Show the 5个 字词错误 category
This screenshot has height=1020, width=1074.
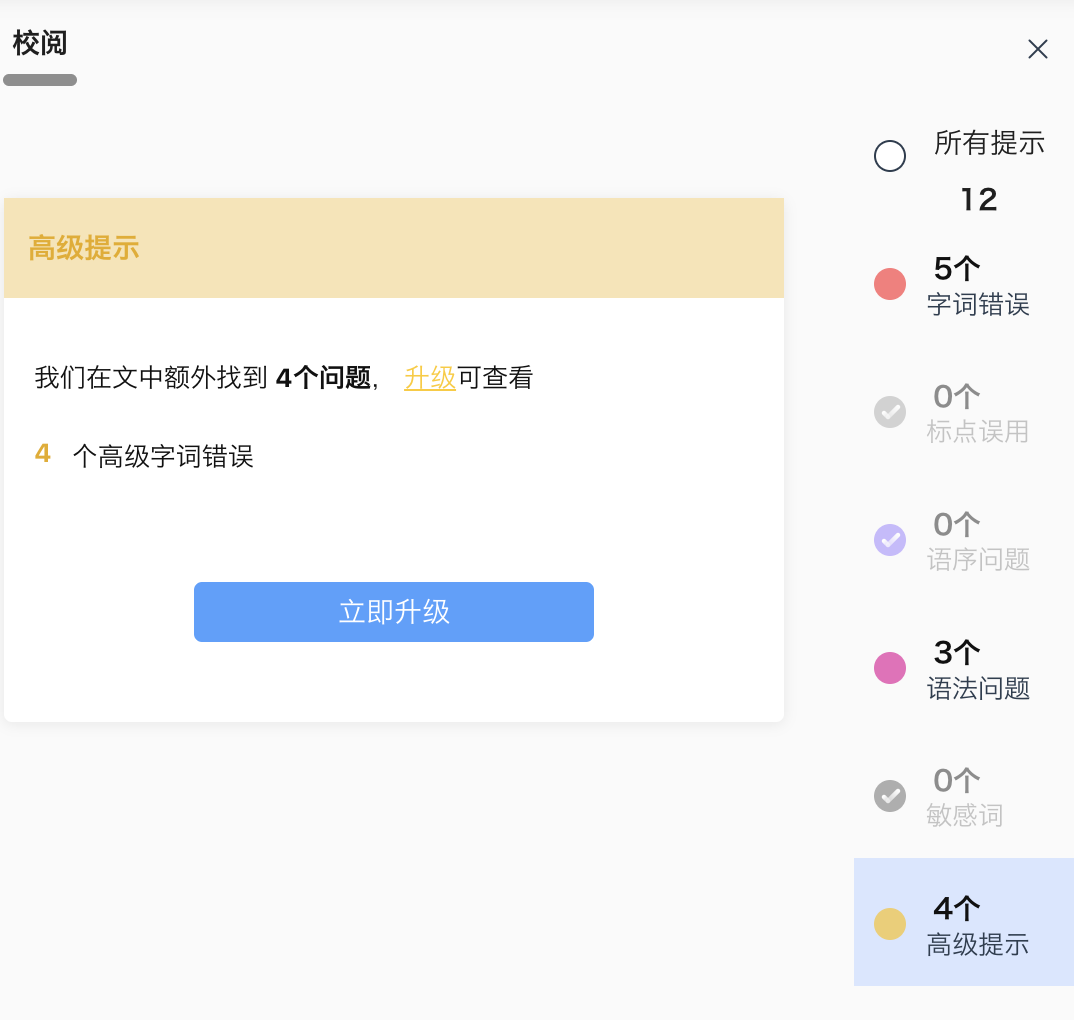[977, 286]
